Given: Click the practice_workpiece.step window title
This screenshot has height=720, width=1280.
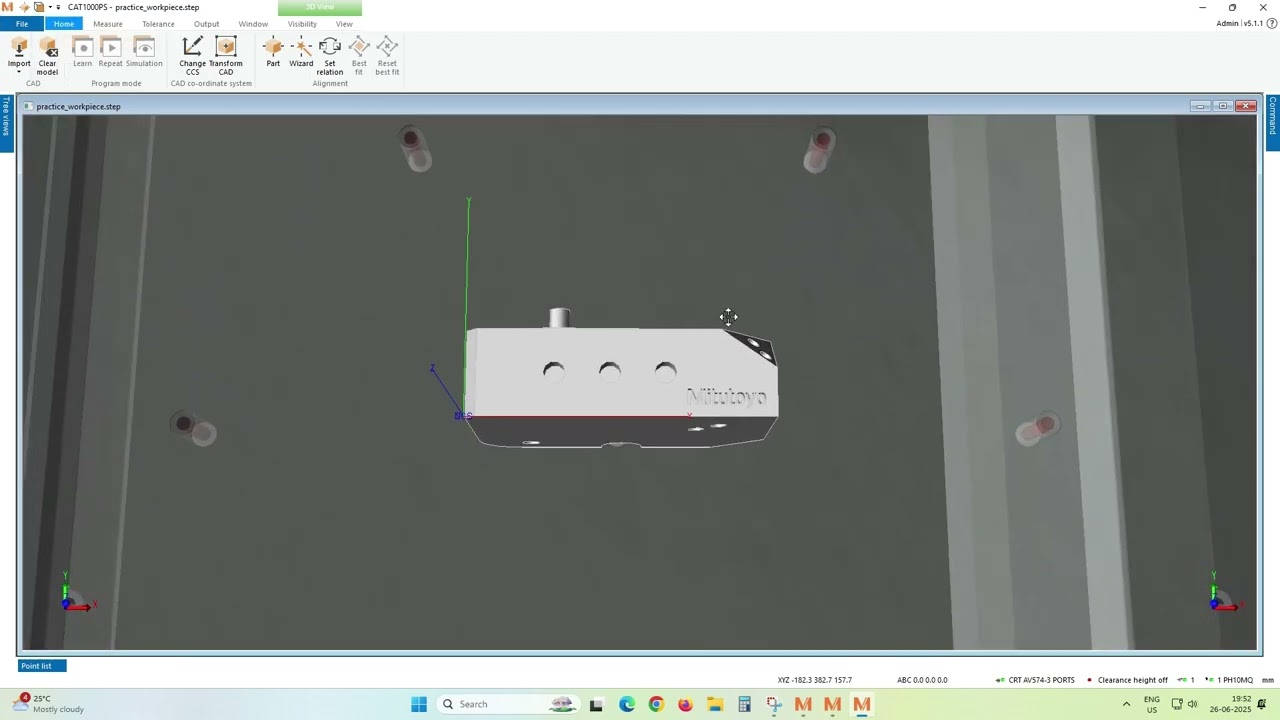Looking at the screenshot, I should (78, 106).
